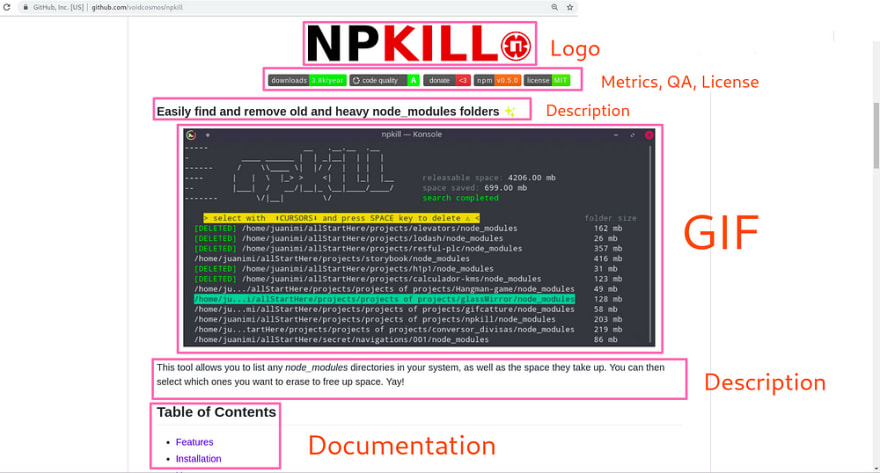The height and width of the screenshot is (473, 880).
Task: Click the yellow "select with CURSORS and press SPACE" bar
Action: click(x=341, y=218)
